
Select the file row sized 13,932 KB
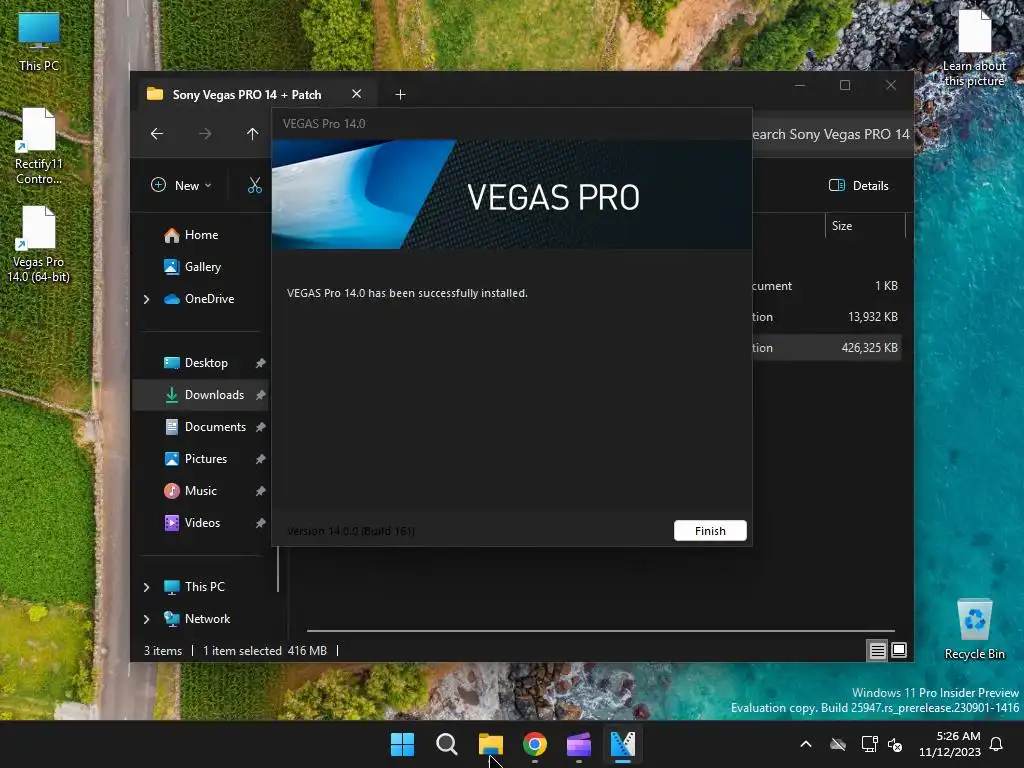827,317
